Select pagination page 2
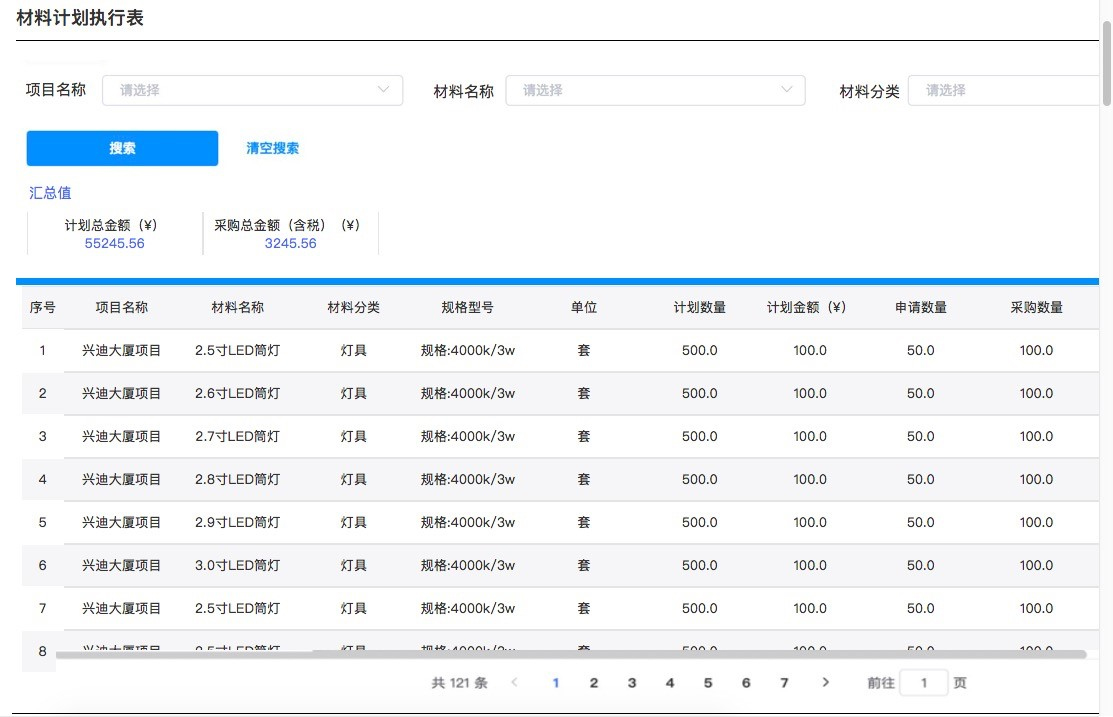 click(594, 683)
